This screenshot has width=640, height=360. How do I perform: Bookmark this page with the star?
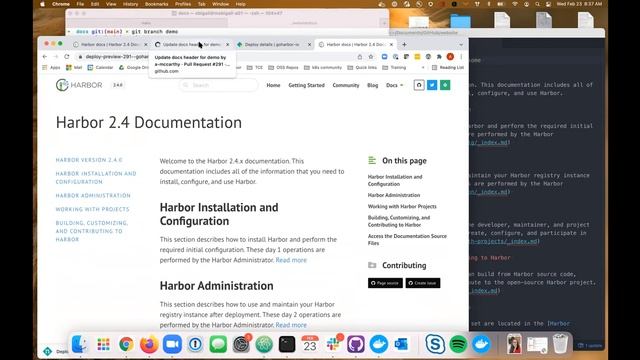(x=371, y=57)
